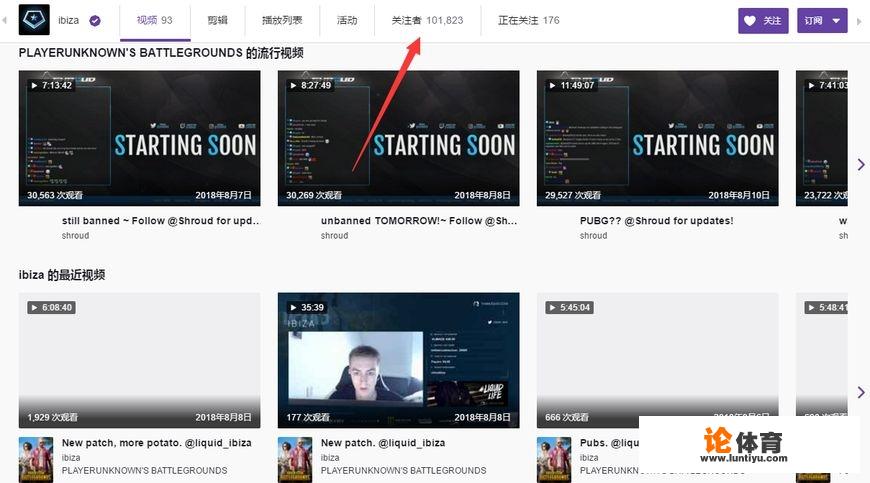Click shroud name under 'unbanned TOMORROW' video
The image size is (870, 483).
click(335, 236)
